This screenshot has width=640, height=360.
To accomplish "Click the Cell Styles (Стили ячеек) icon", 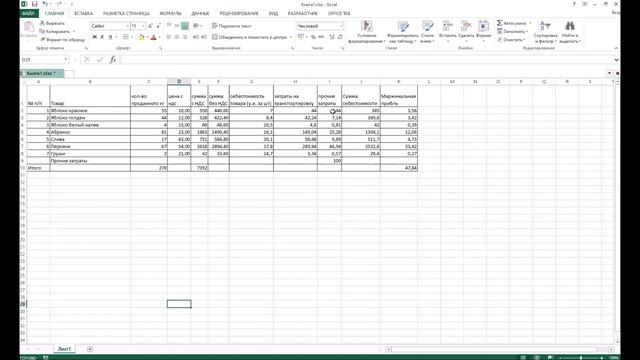I will coord(427,26).
